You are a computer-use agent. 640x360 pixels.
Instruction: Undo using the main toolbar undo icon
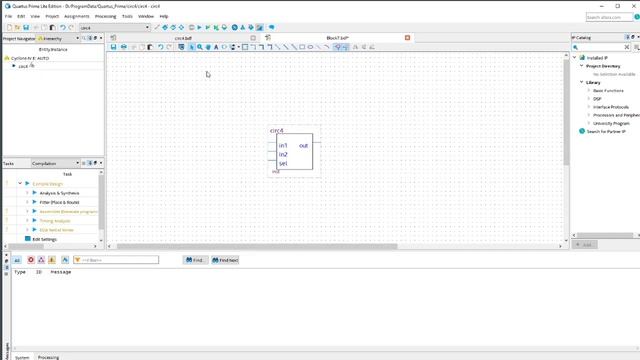62,27
